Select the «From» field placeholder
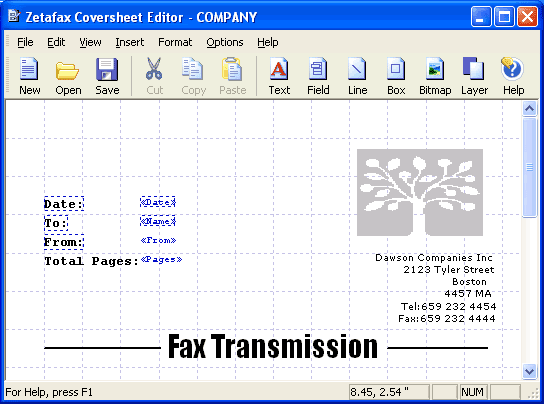The width and height of the screenshot is (544, 404). click(159, 240)
